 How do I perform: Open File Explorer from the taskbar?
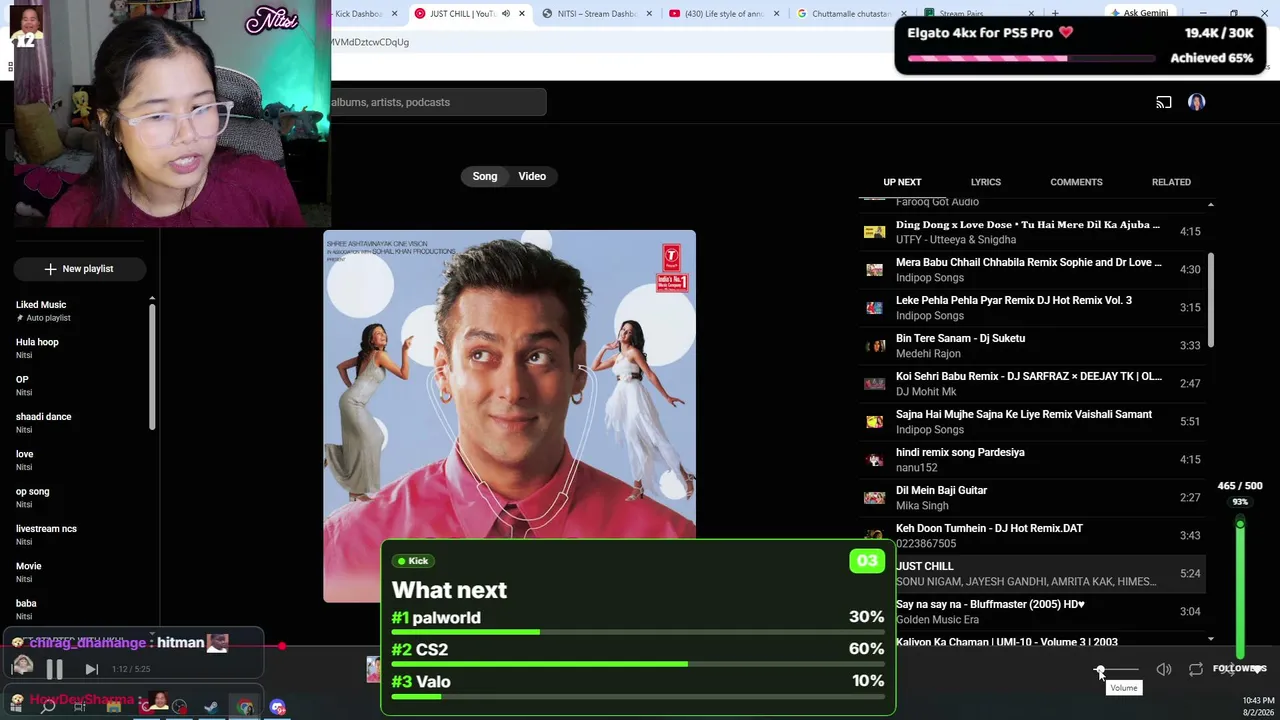click(113, 707)
